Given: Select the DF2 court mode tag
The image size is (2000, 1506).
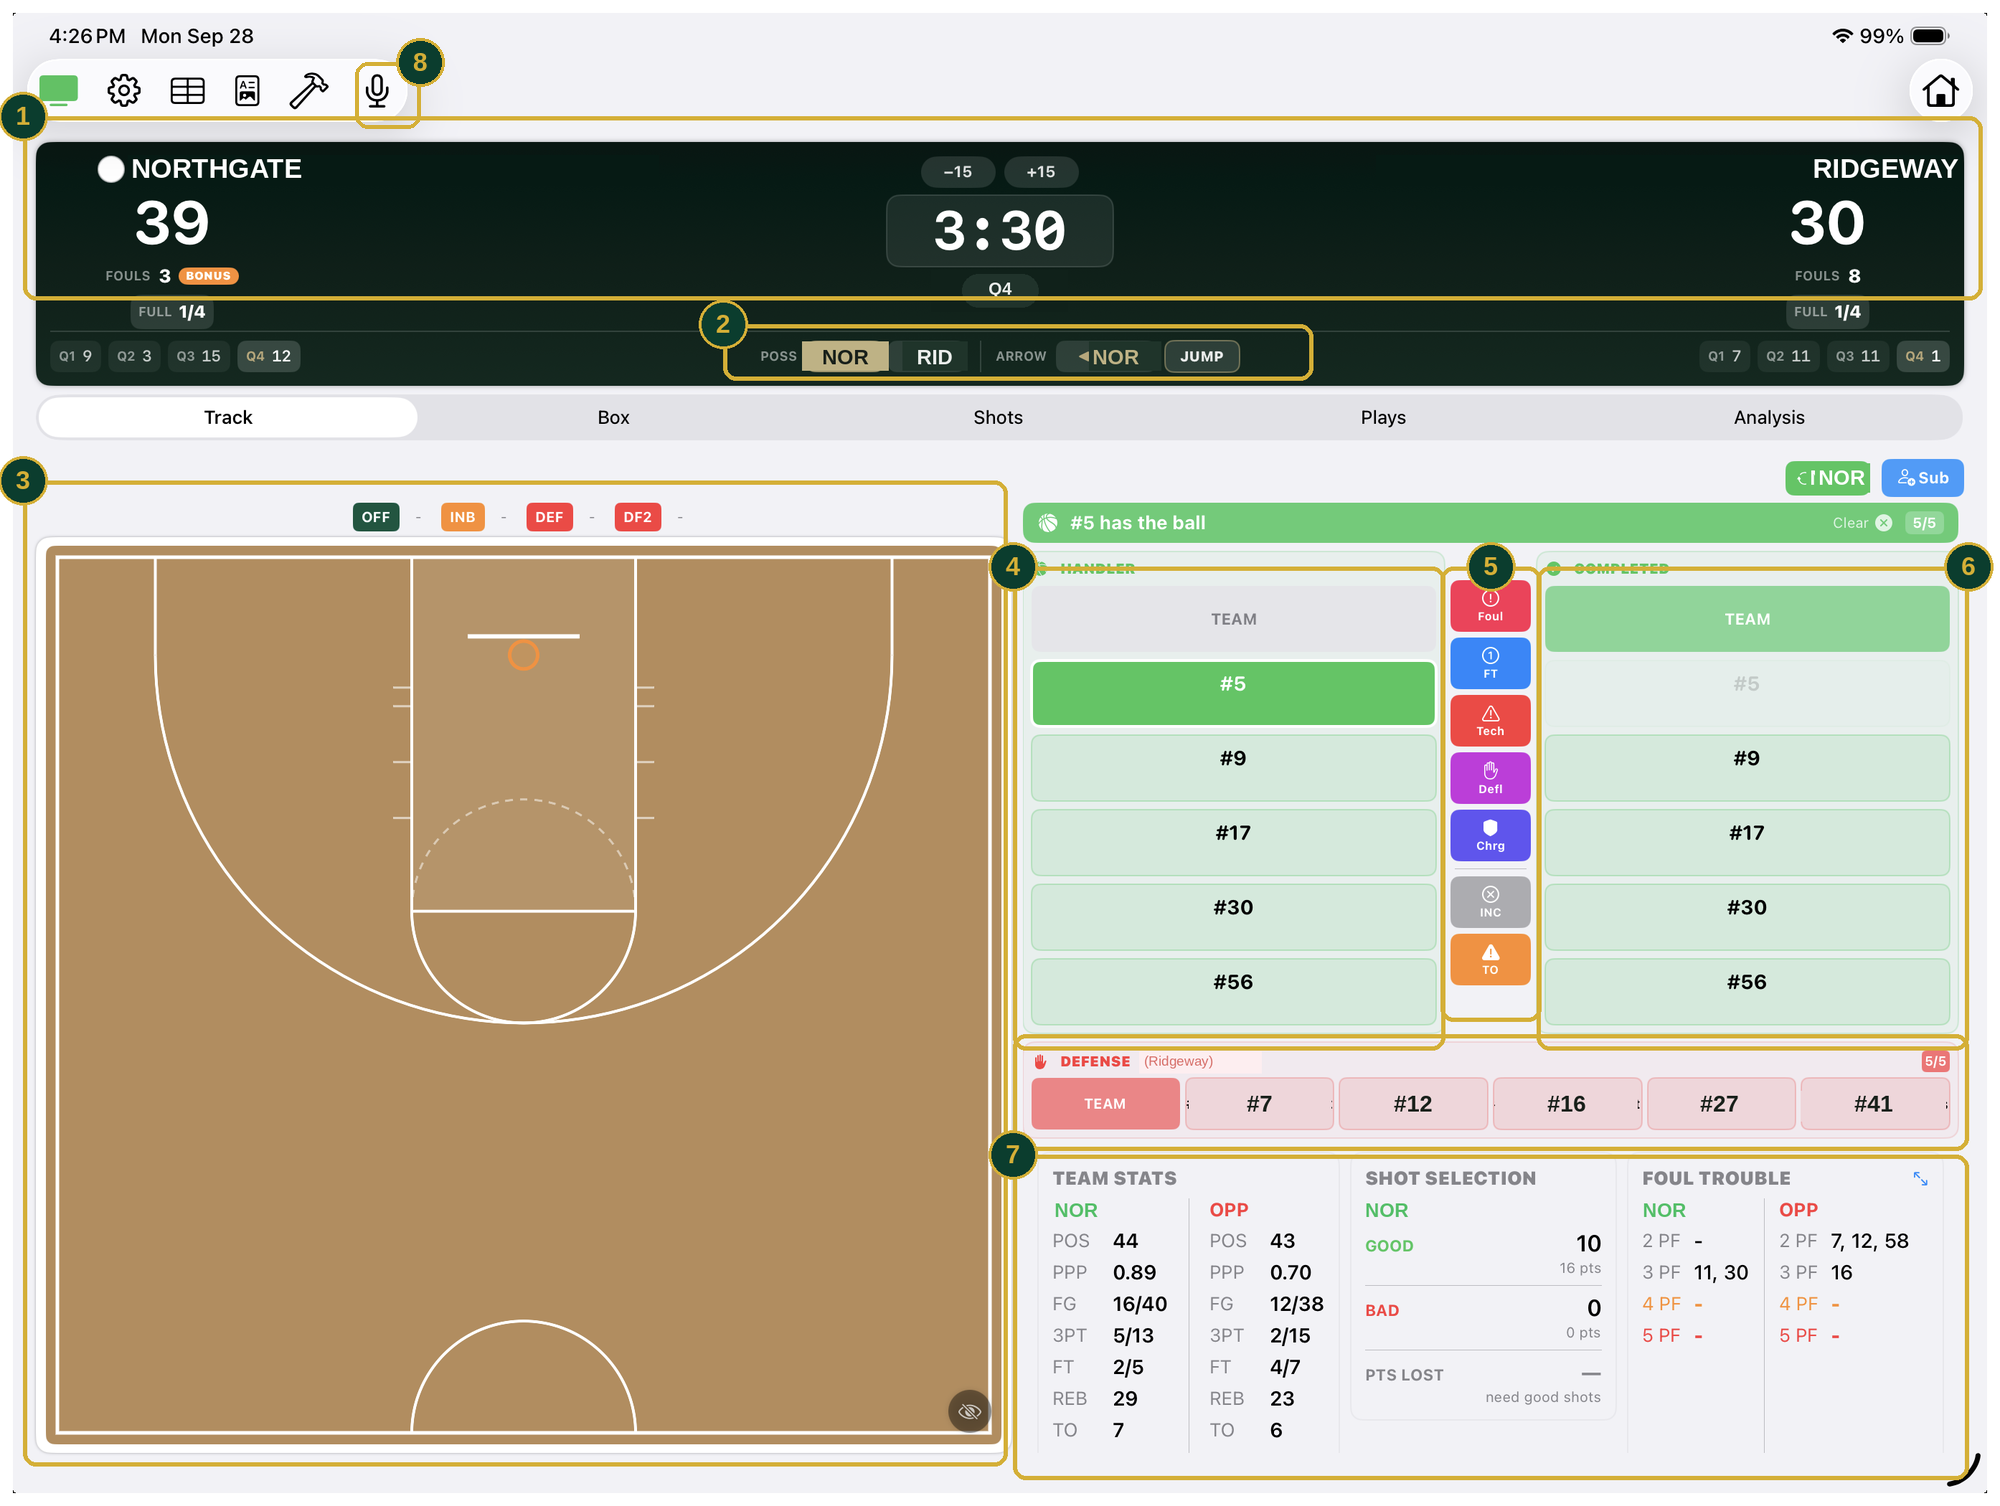Looking at the screenshot, I should [x=637, y=517].
